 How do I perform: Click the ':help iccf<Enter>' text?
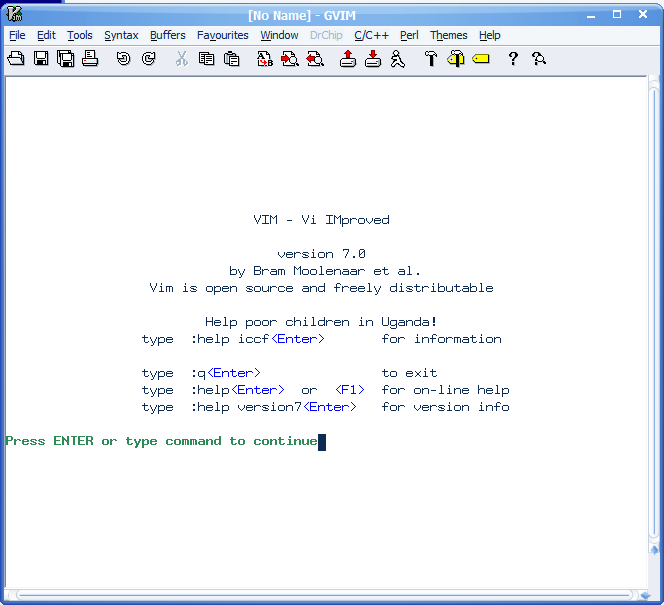point(257,339)
